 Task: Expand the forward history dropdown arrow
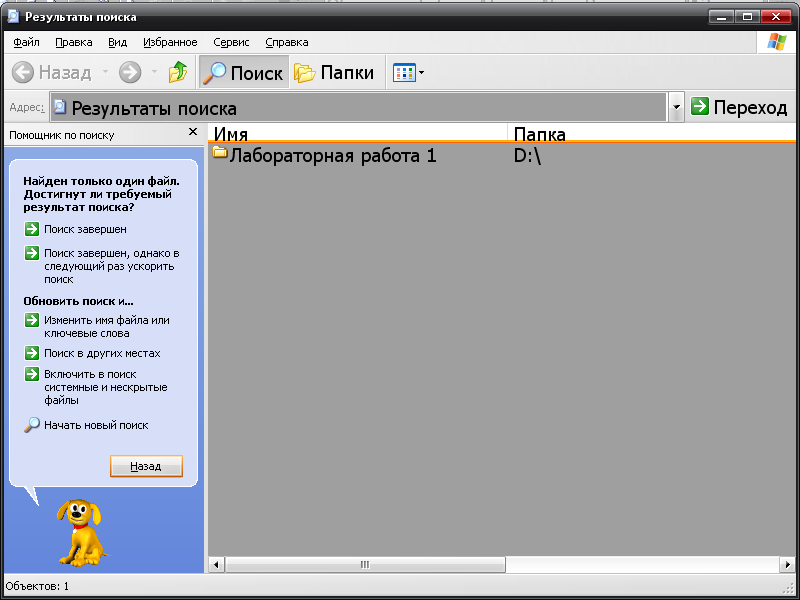coord(154,72)
